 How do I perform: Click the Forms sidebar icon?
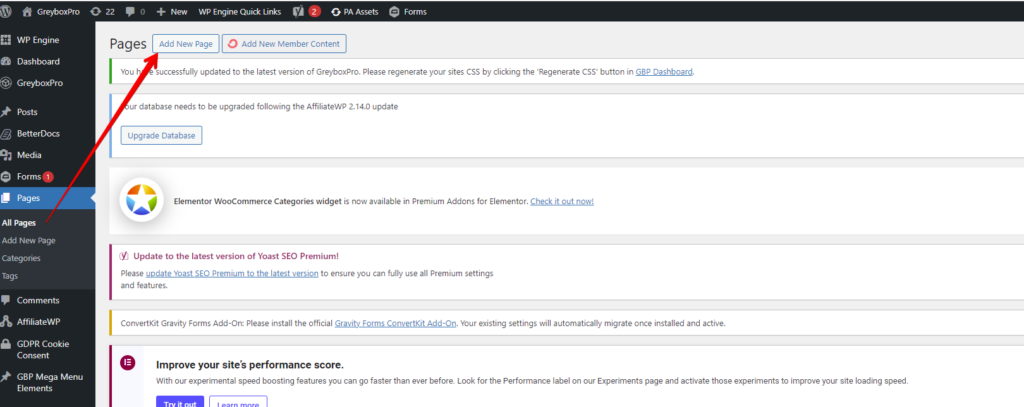(x=6, y=176)
